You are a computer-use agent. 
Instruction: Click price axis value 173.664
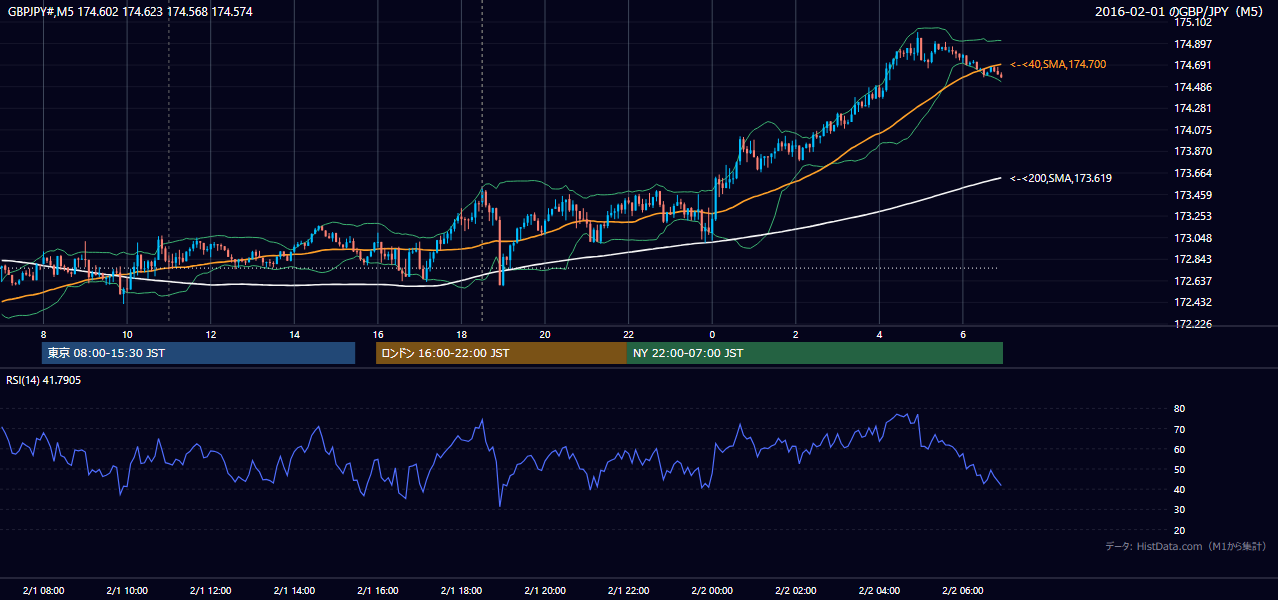click(x=1193, y=173)
